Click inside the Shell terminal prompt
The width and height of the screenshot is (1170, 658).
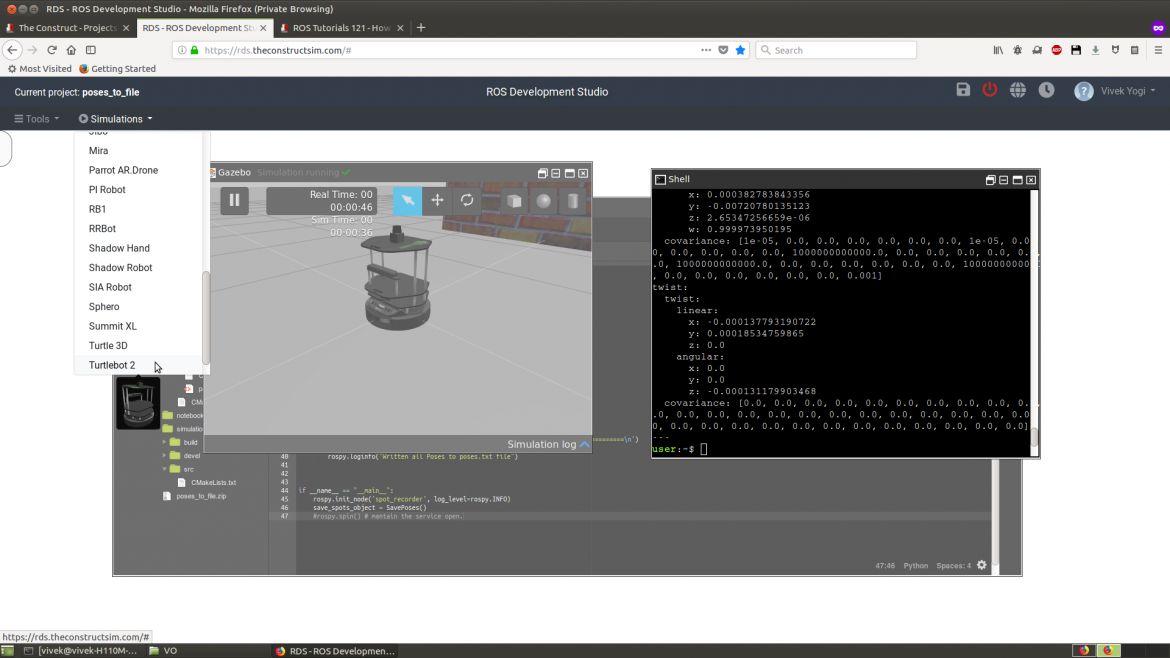pos(704,449)
